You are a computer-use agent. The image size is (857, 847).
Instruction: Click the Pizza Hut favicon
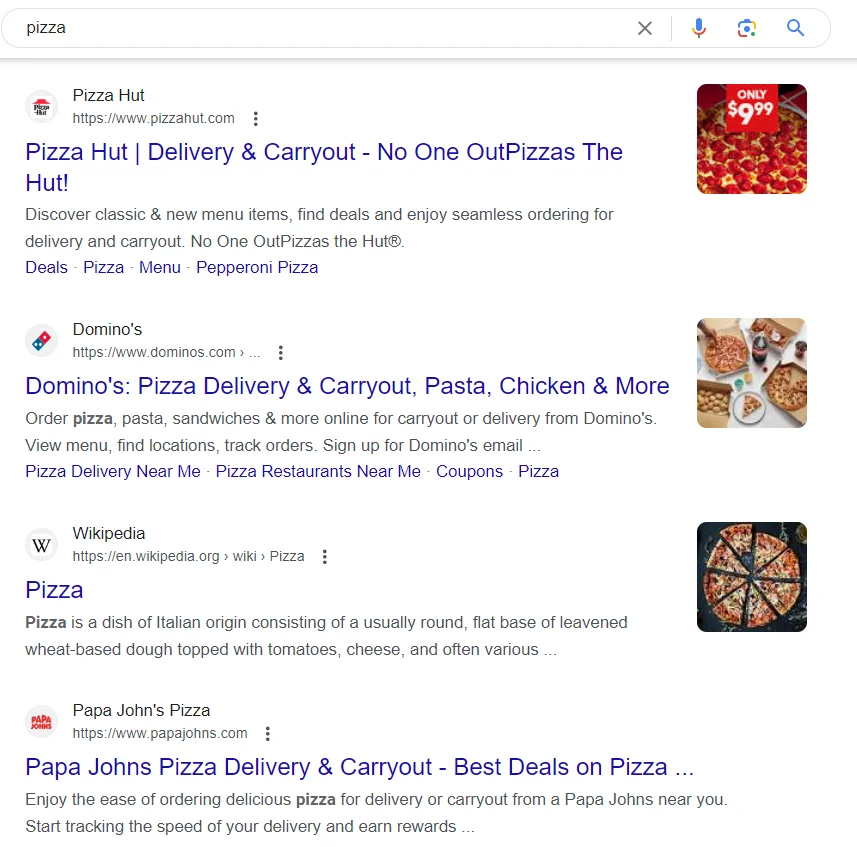[x=41, y=107]
